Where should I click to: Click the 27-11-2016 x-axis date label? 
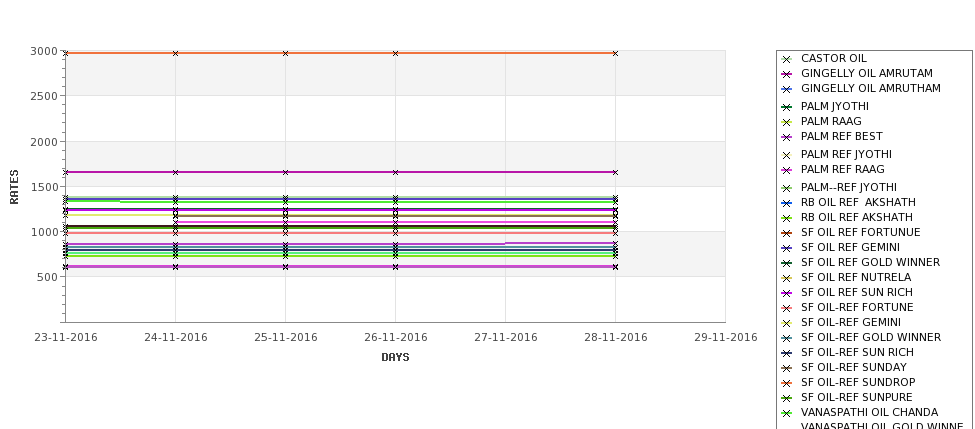(506, 337)
